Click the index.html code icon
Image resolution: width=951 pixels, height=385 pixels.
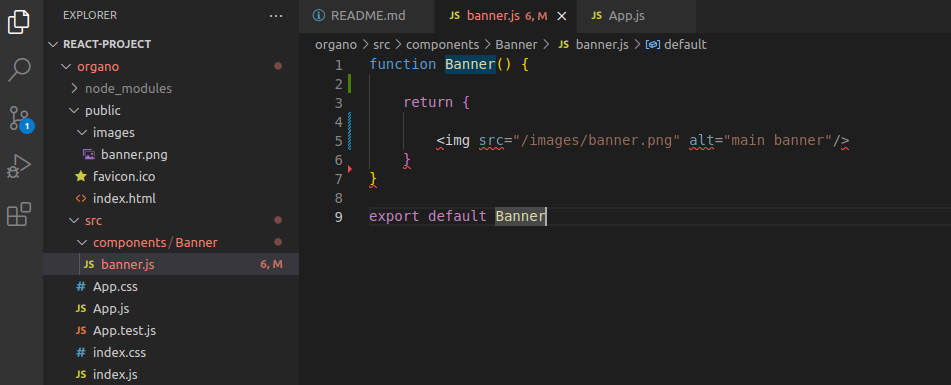(81, 198)
